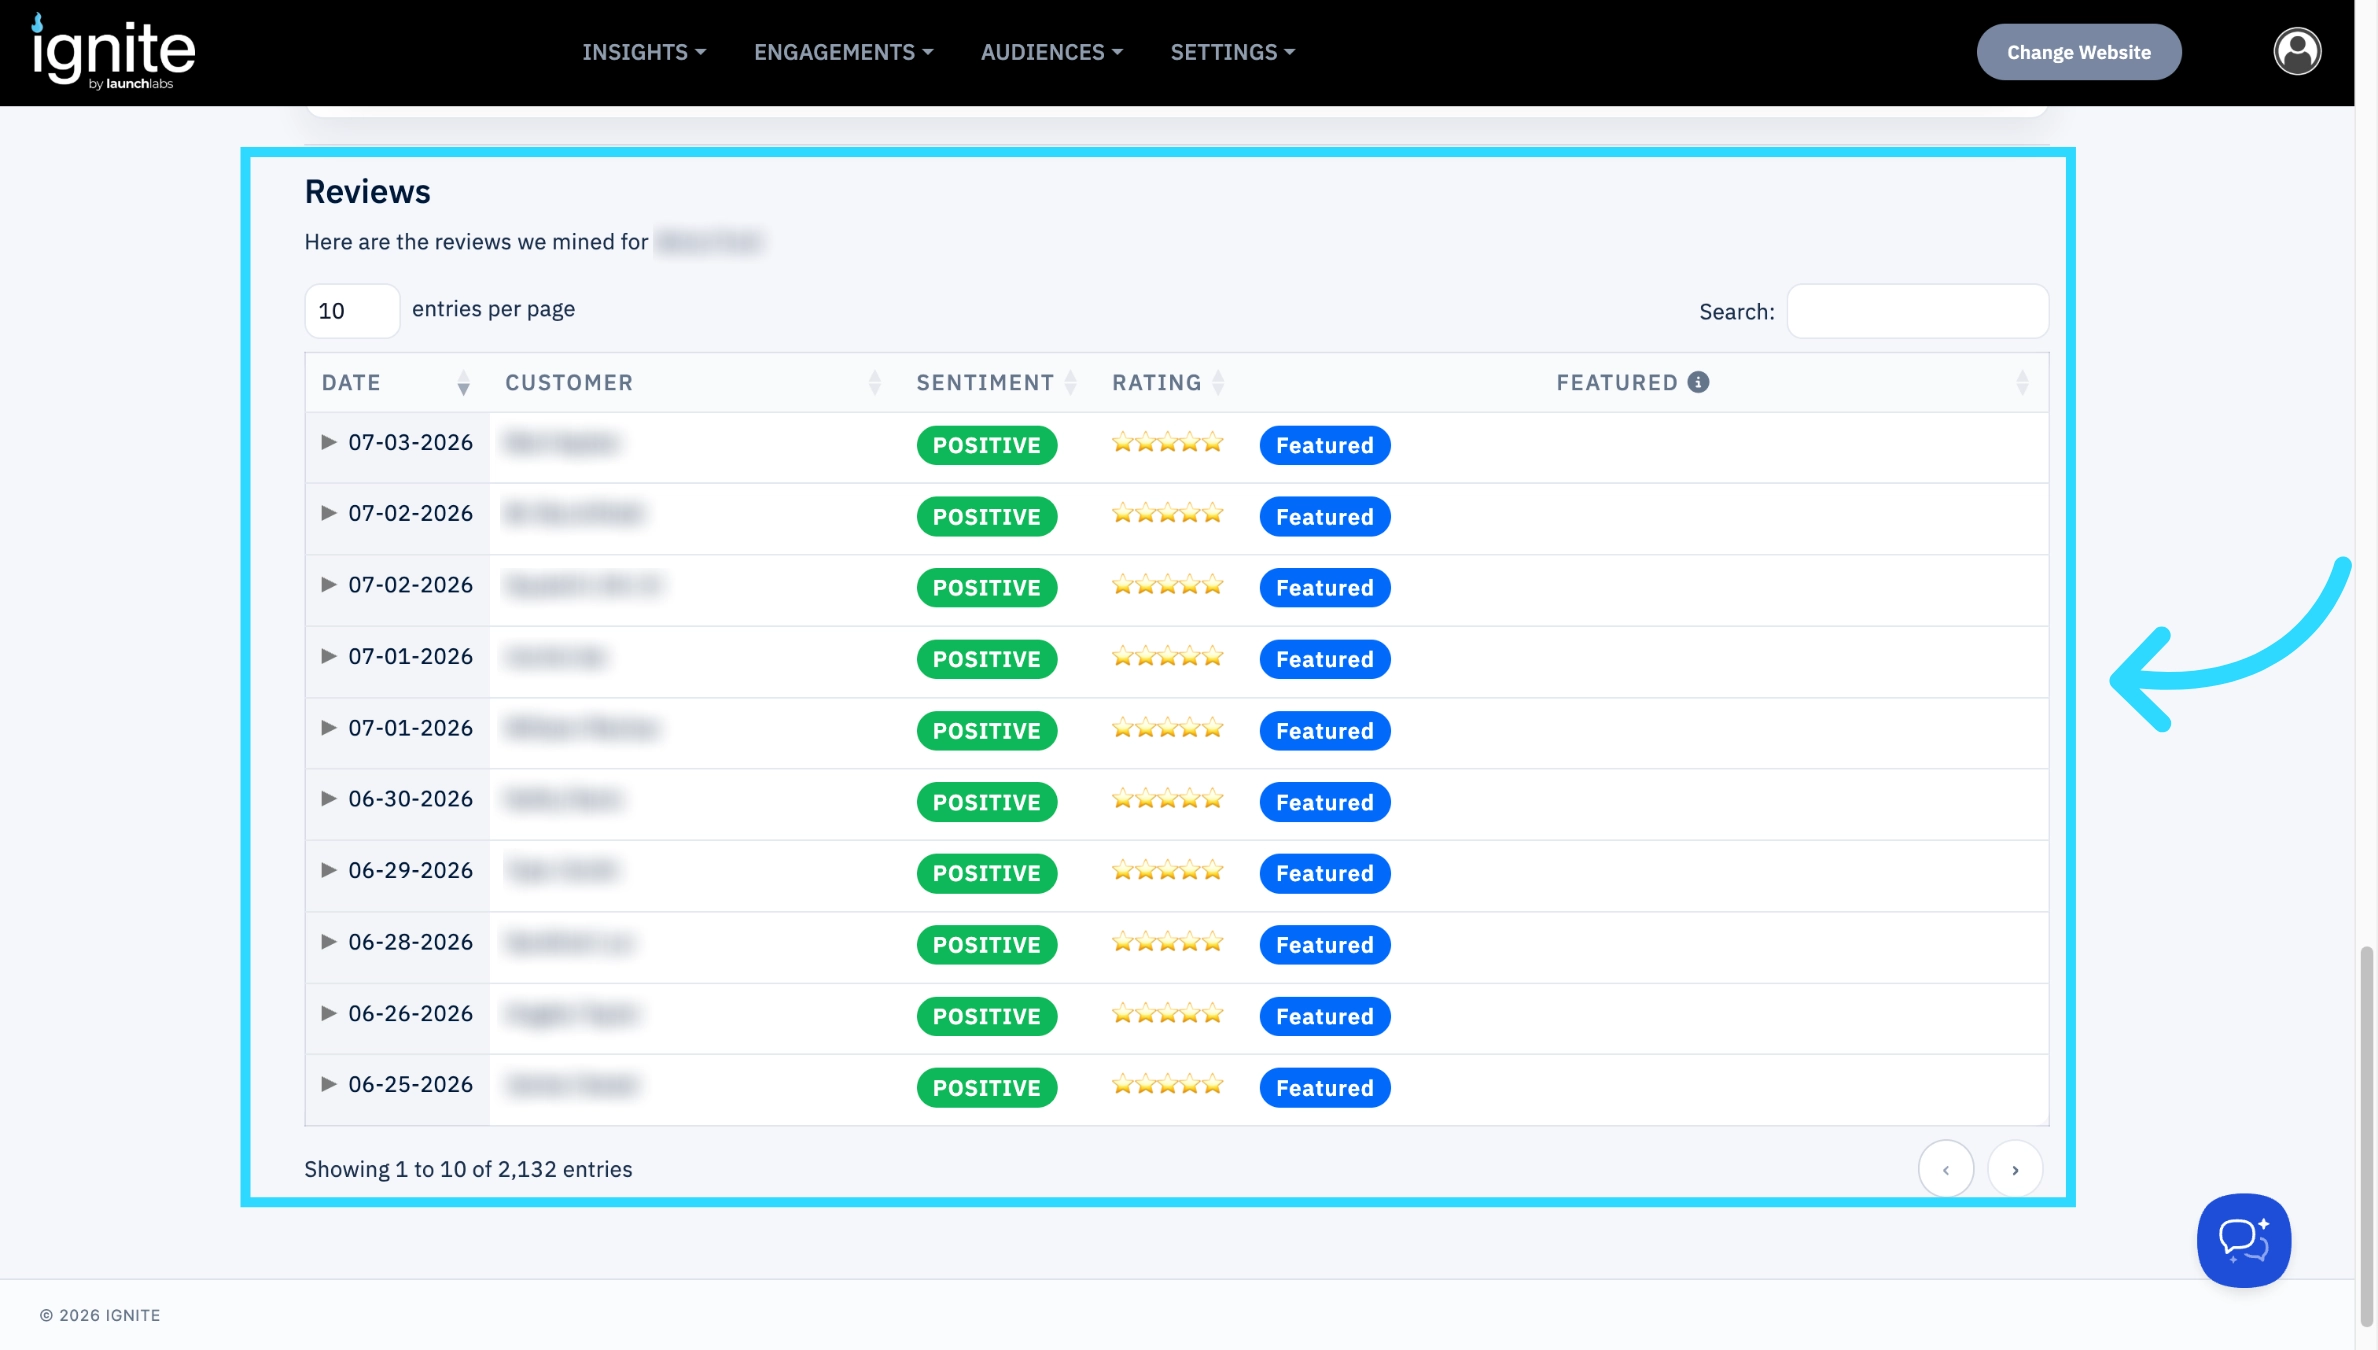Click the "Reviews" section heading

coord(367,191)
